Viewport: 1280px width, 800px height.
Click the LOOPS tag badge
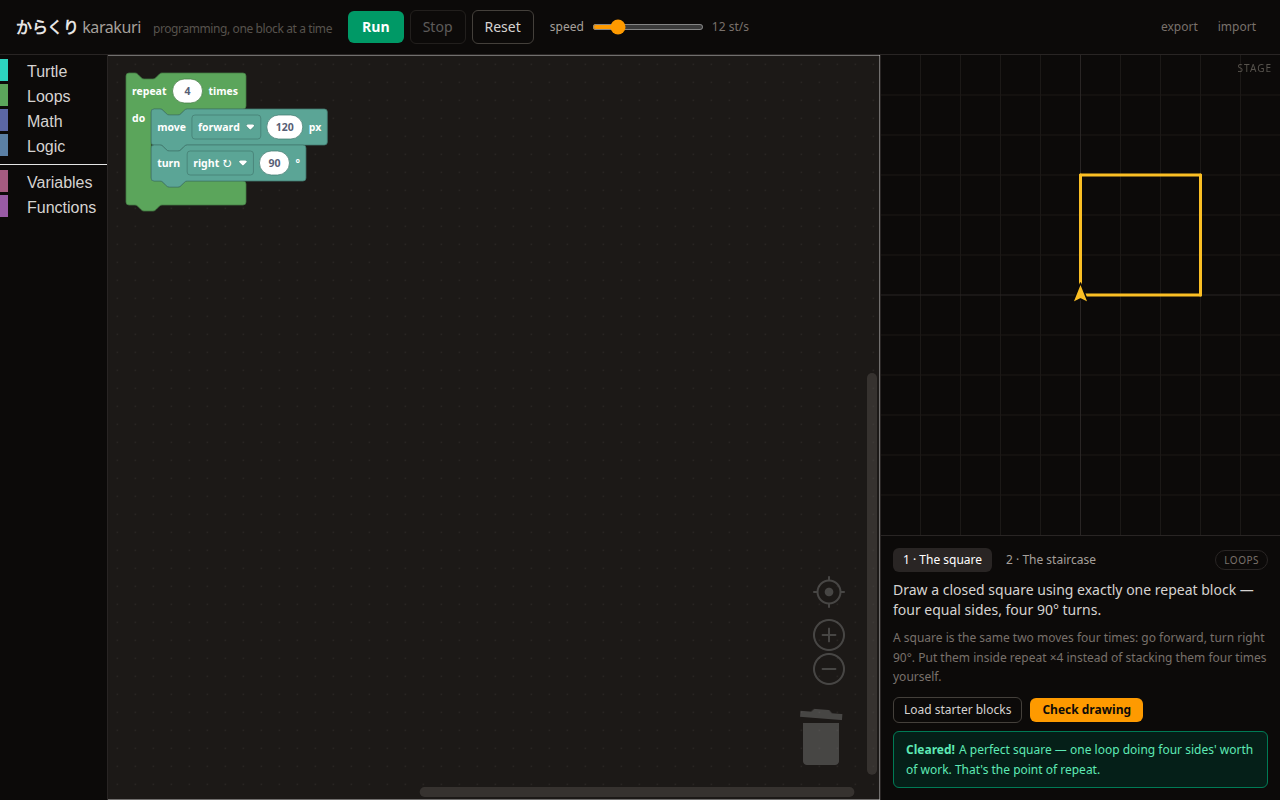1241,560
